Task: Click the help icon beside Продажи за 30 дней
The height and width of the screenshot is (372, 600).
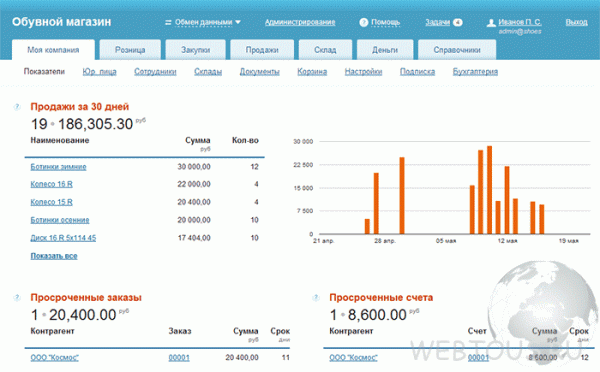Action: tap(17, 107)
